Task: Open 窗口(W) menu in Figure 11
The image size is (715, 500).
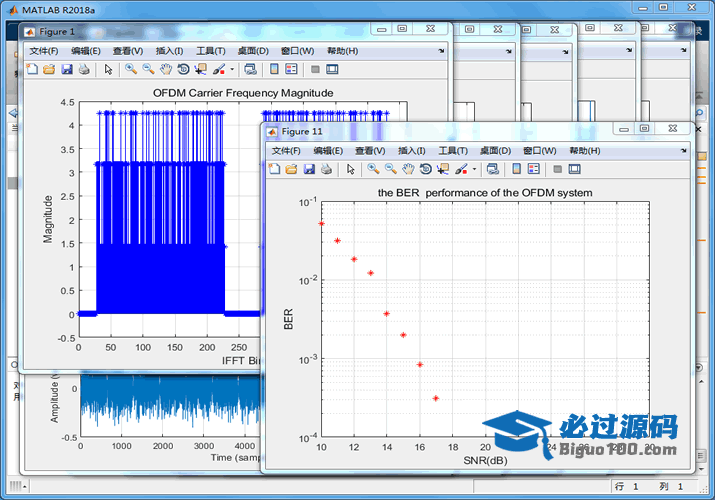Action: [x=539, y=151]
